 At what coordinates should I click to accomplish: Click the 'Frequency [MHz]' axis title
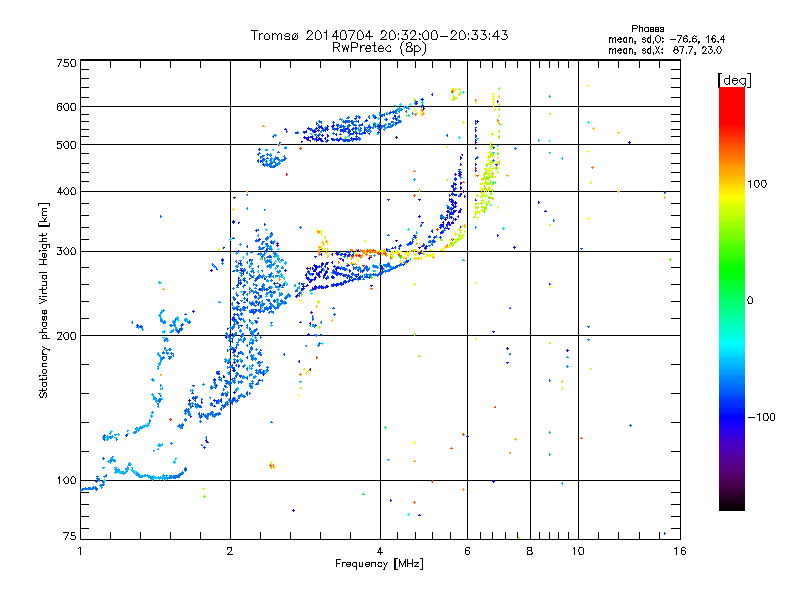click(379, 564)
